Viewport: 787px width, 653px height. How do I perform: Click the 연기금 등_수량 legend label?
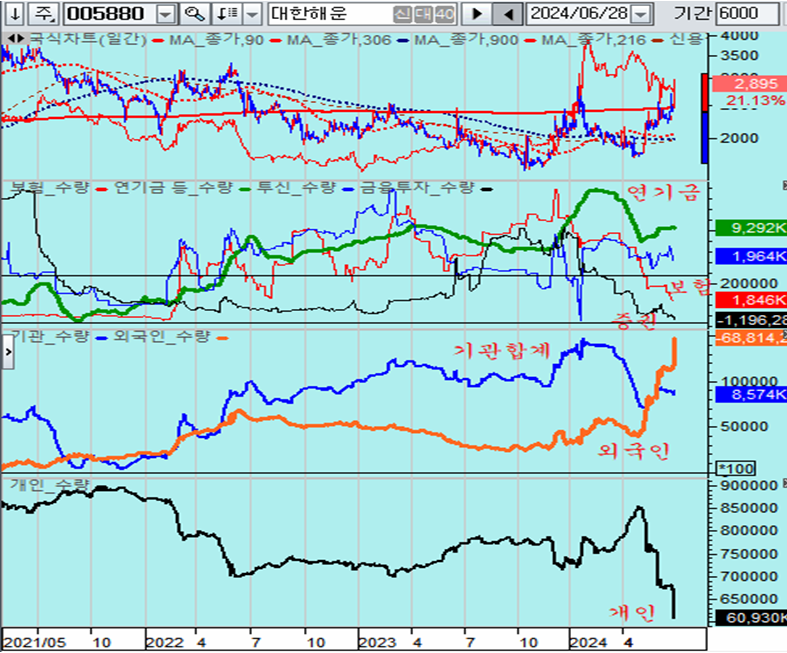pyautogui.click(x=173, y=188)
